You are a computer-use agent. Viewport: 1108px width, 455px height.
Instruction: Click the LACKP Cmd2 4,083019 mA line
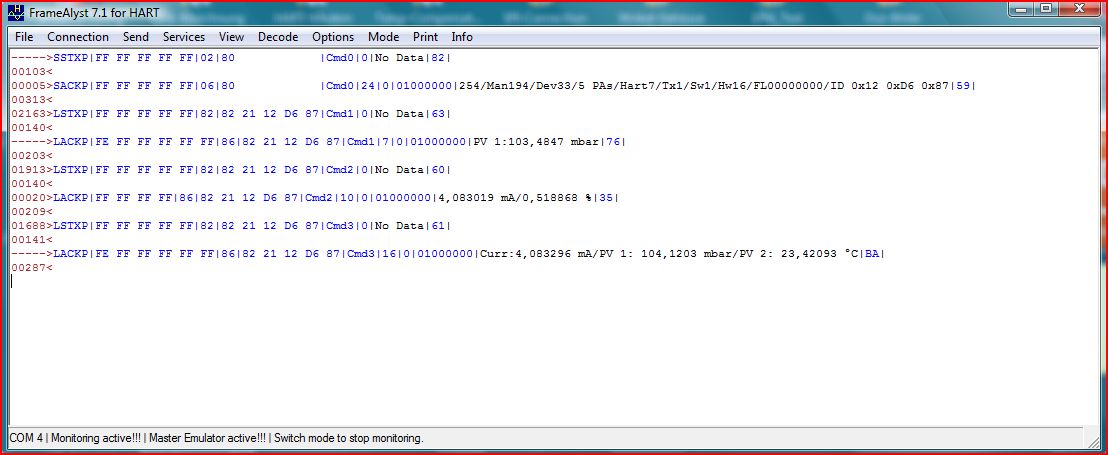[x=315, y=198]
